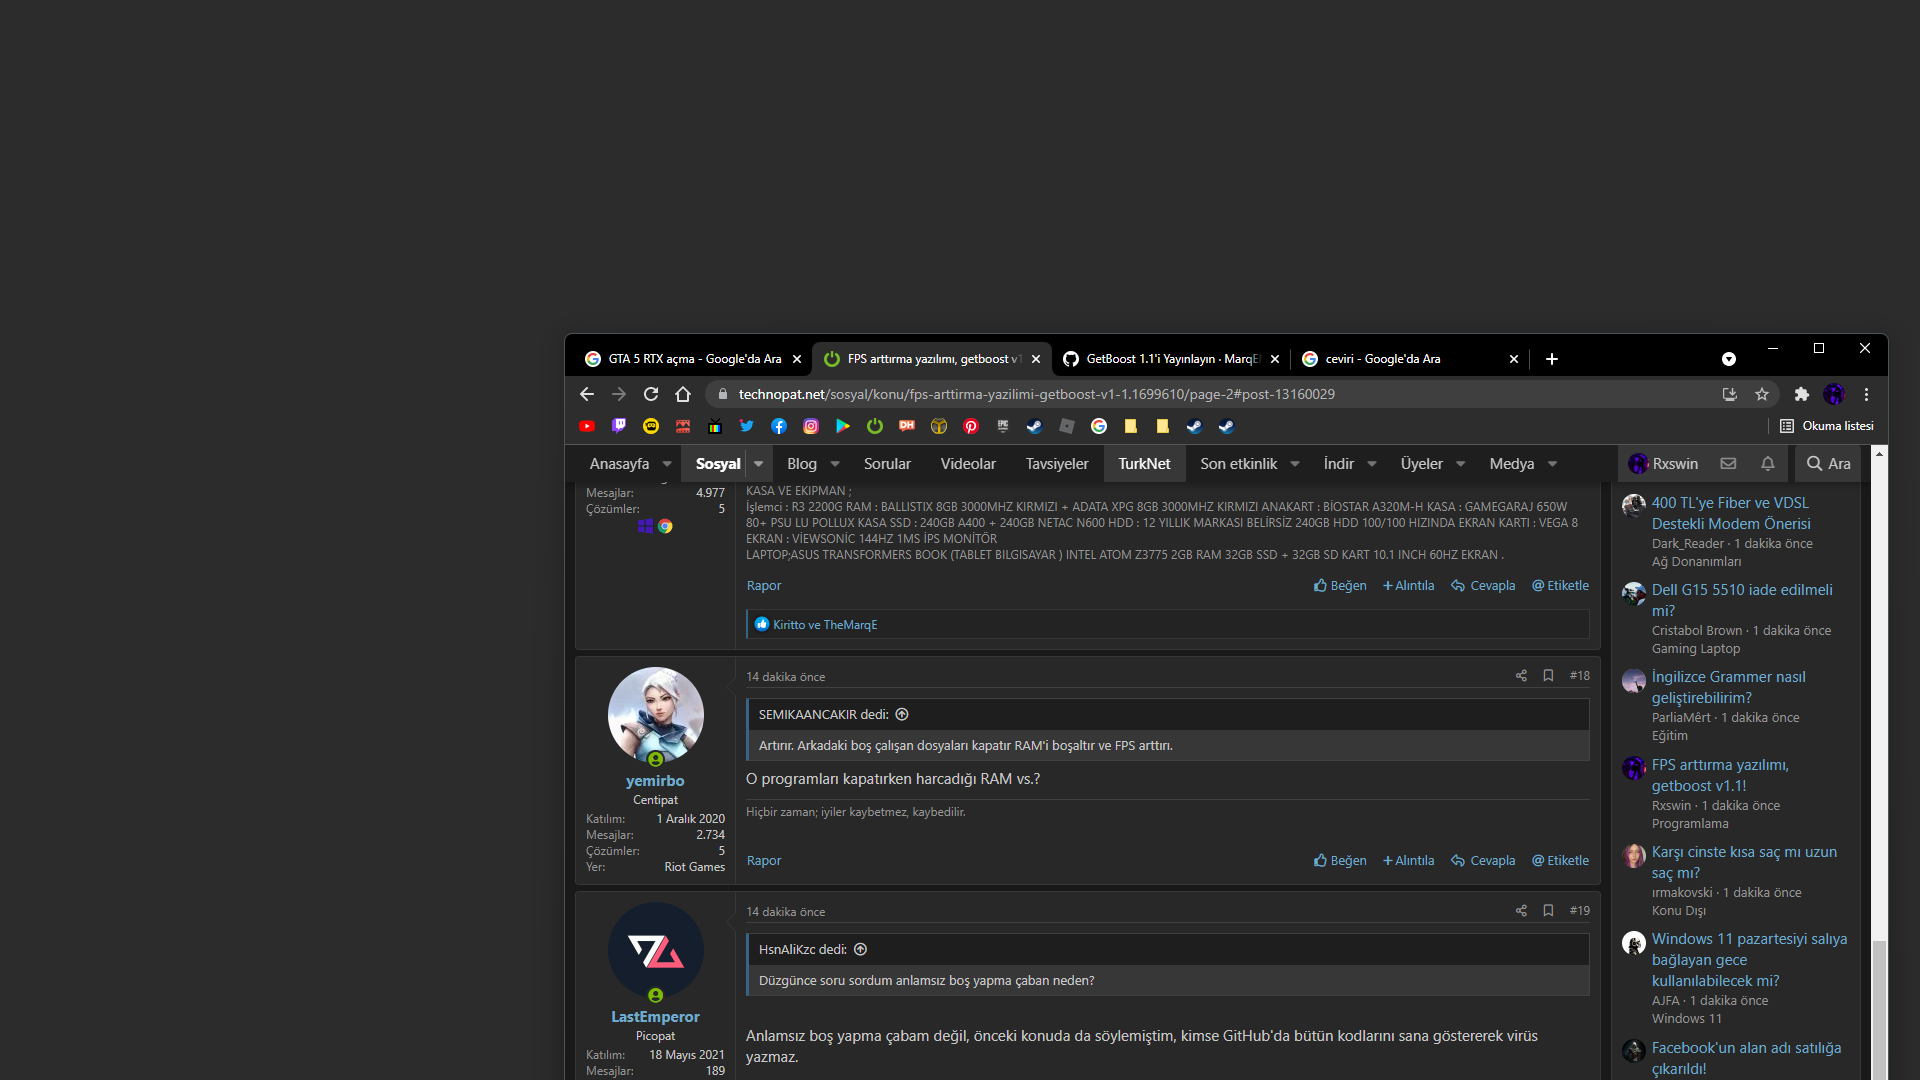Bookmark this page with star icon

1762,394
